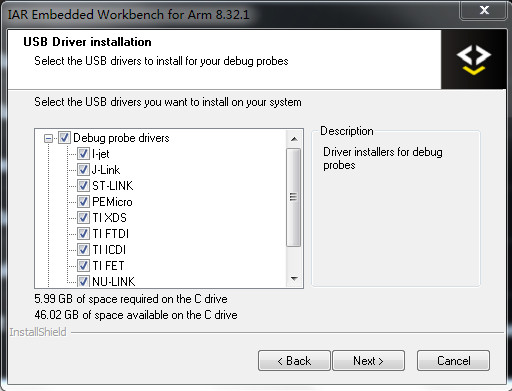Image resolution: width=512 pixels, height=391 pixels.
Task: Select the PEMicro tree item label
Action: click(x=112, y=202)
